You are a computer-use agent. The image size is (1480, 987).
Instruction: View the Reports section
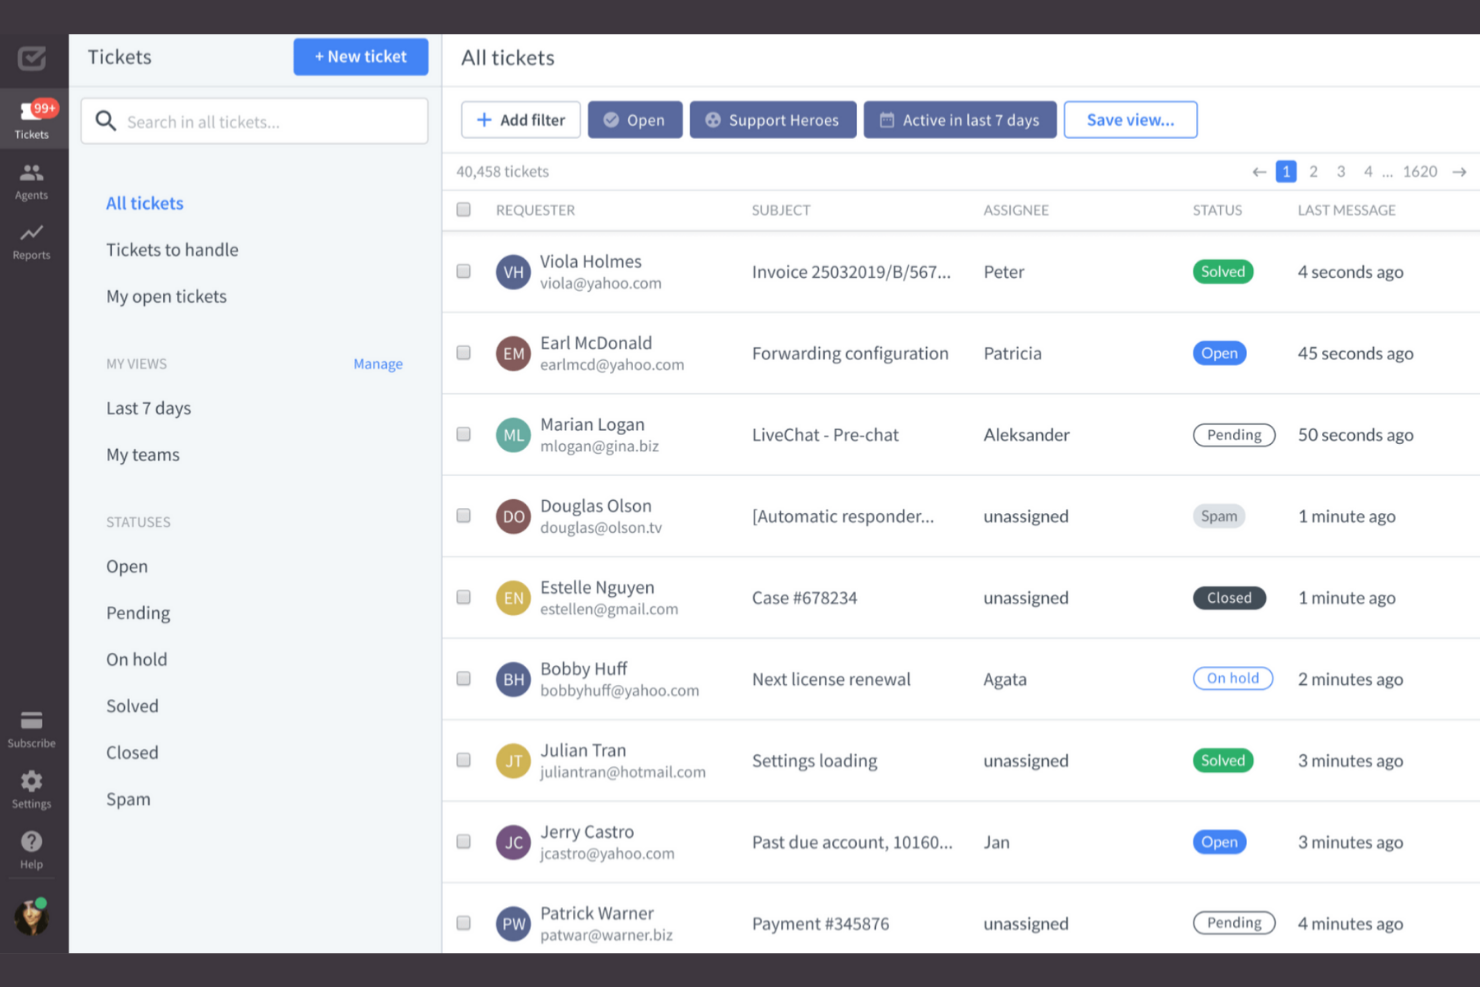pyautogui.click(x=33, y=241)
